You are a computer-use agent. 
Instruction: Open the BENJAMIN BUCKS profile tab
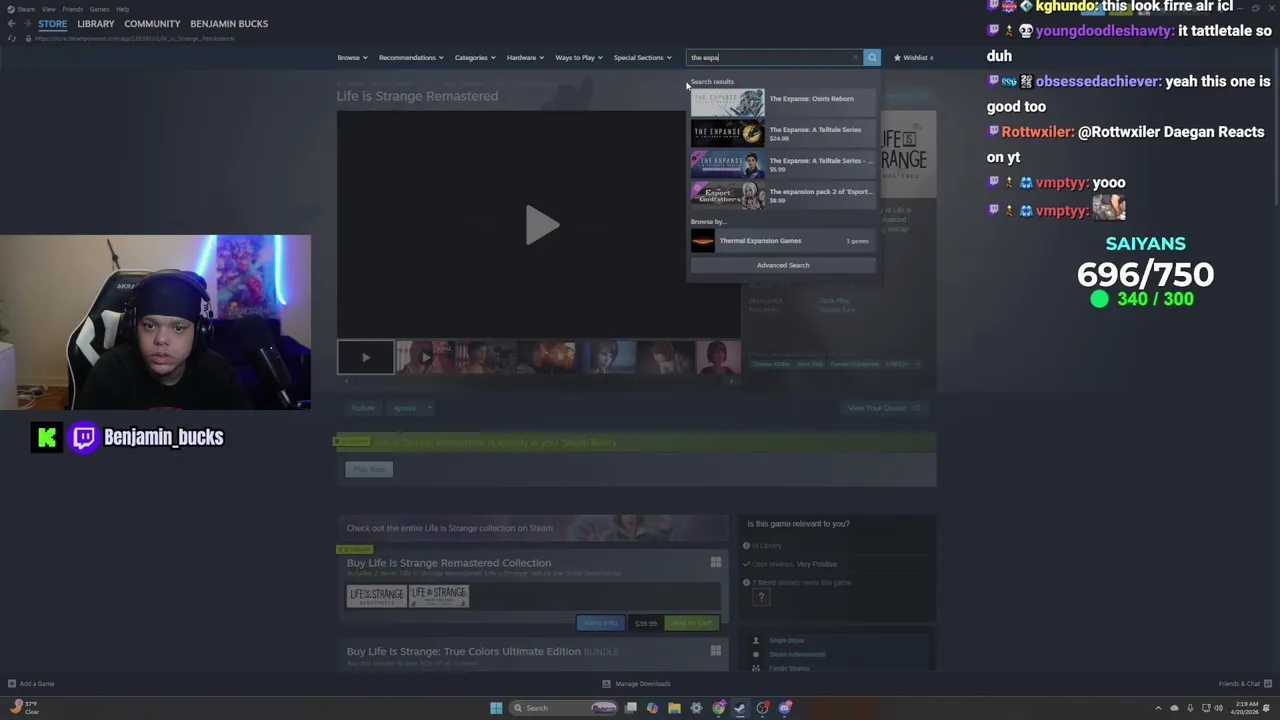tap(229, 23)
